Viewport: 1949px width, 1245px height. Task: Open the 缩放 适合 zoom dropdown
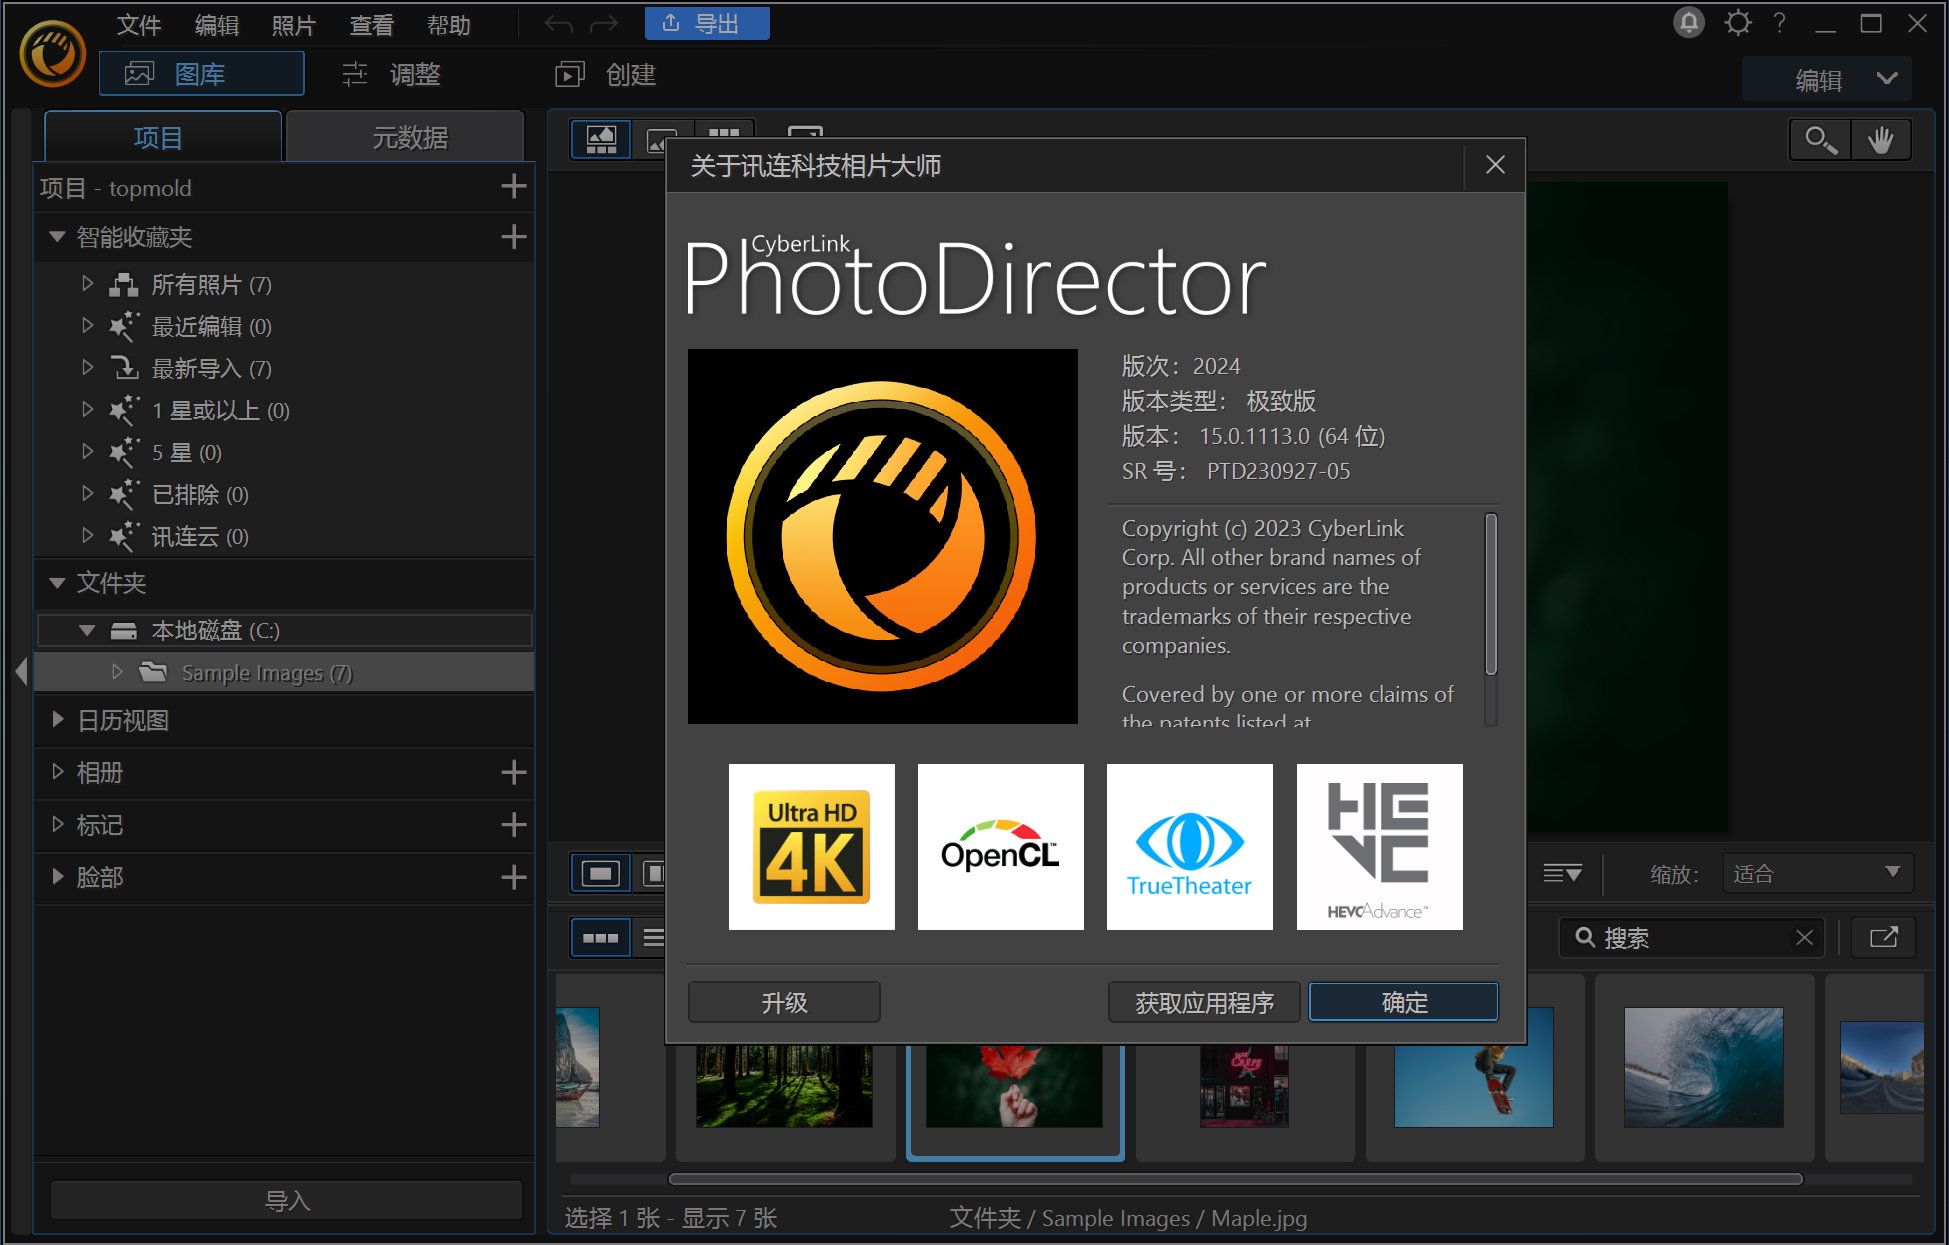[x=1818, y=874]
